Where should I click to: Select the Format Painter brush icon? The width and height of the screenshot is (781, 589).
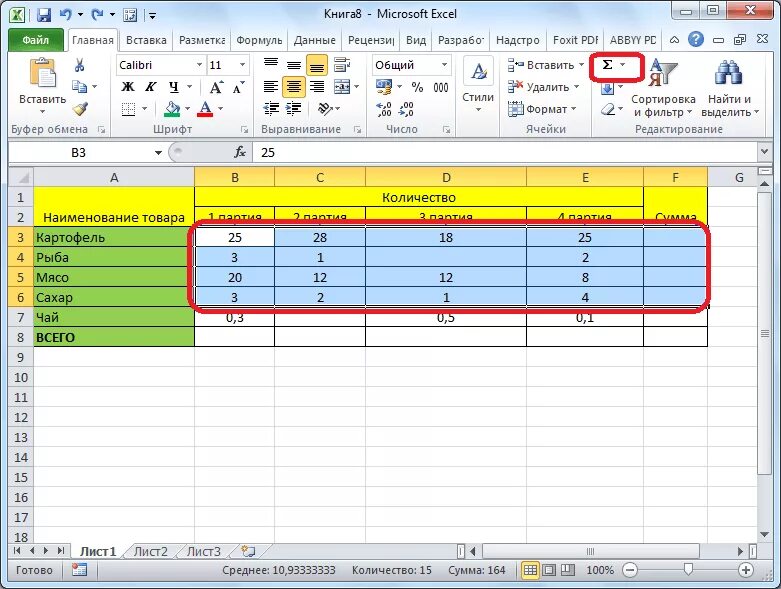(x=80, y=109)
